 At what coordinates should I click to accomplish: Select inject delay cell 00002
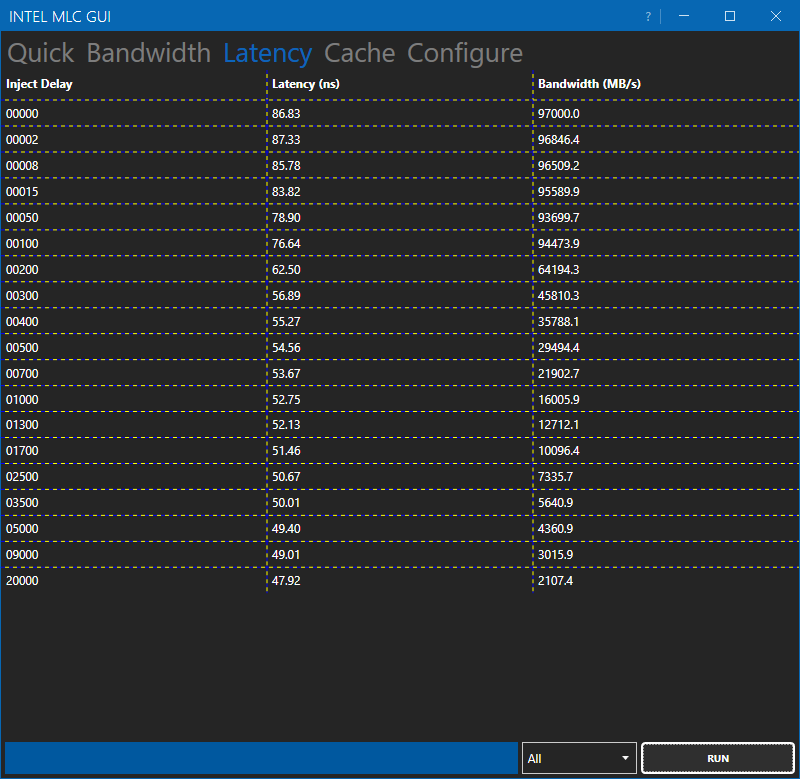tap(22, 140)
